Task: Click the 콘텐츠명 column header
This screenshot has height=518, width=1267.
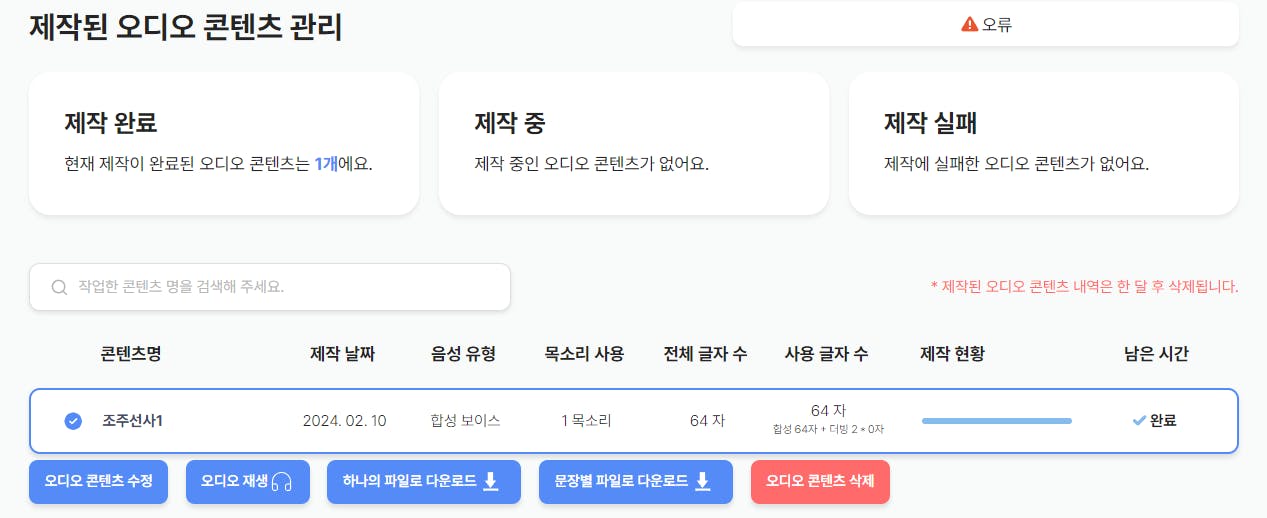Action: pos(131,354)
